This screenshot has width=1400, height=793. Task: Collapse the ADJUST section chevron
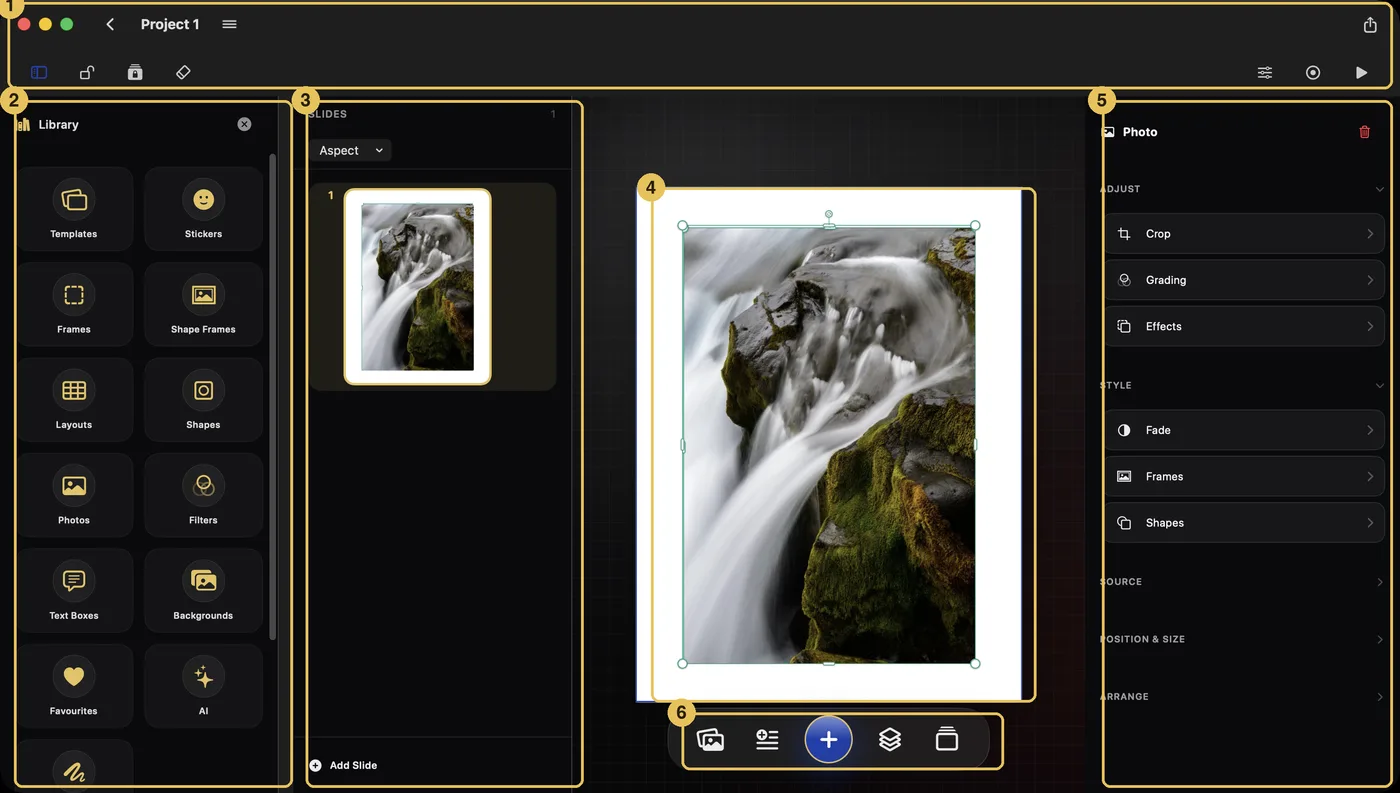click(1380, 189)
